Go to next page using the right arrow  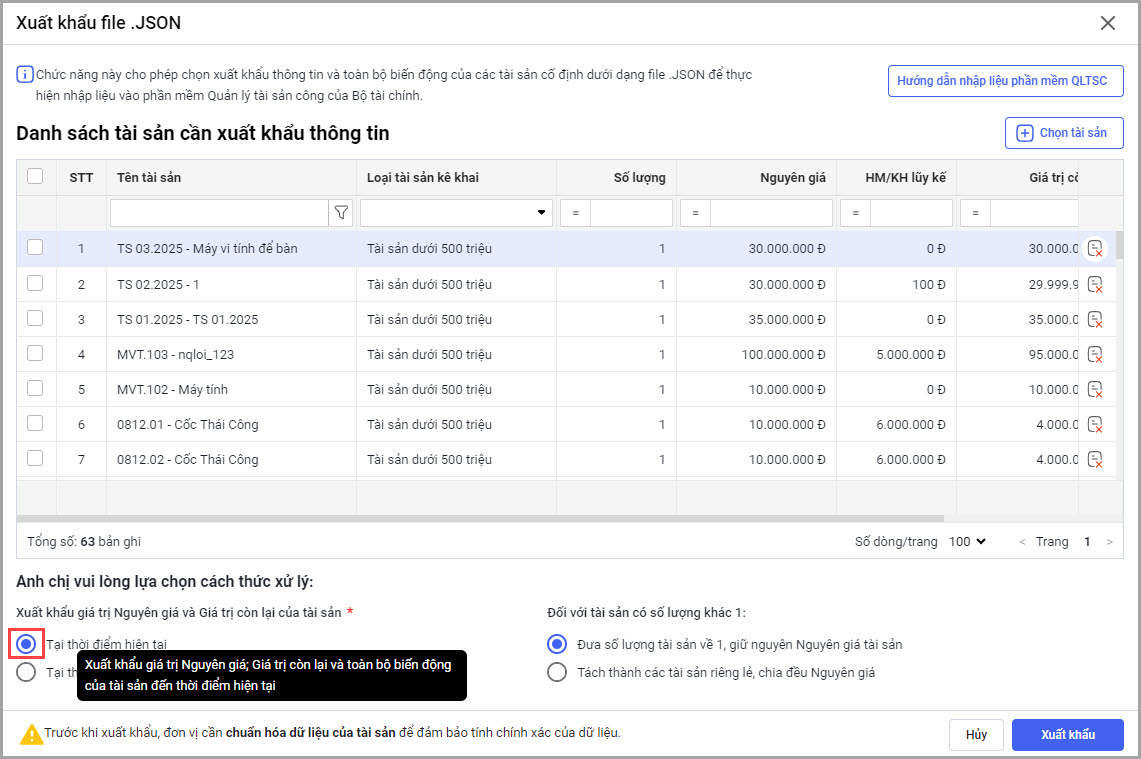1108,542
